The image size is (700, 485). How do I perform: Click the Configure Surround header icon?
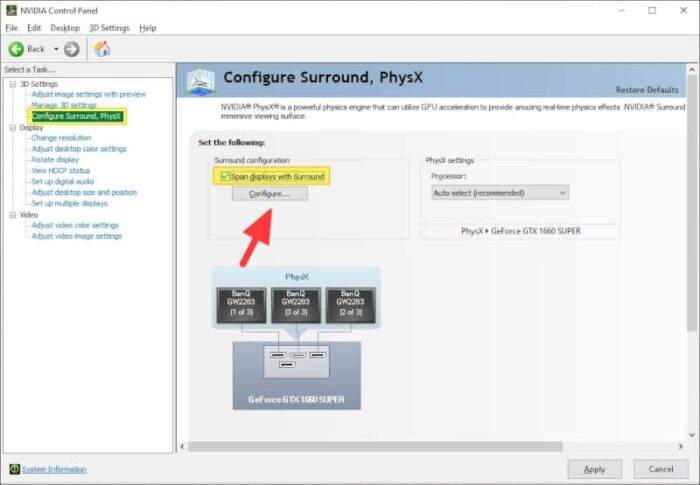click(200, 81)
